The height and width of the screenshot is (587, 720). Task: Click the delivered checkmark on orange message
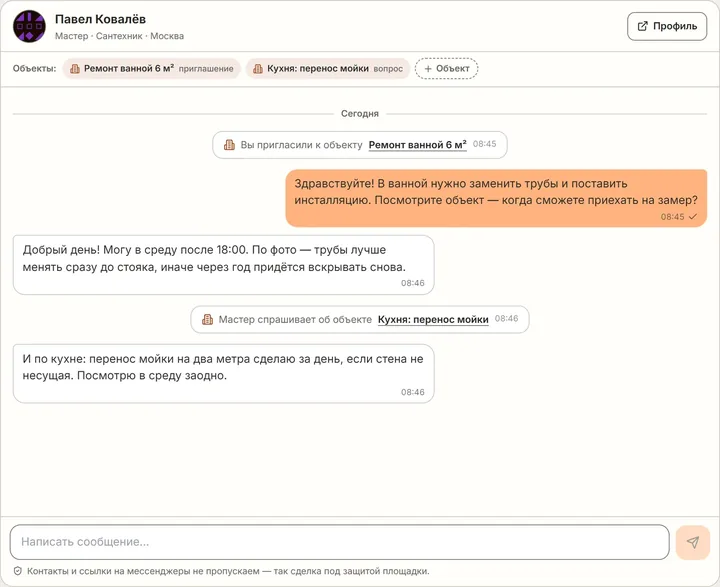pos(693,217)
